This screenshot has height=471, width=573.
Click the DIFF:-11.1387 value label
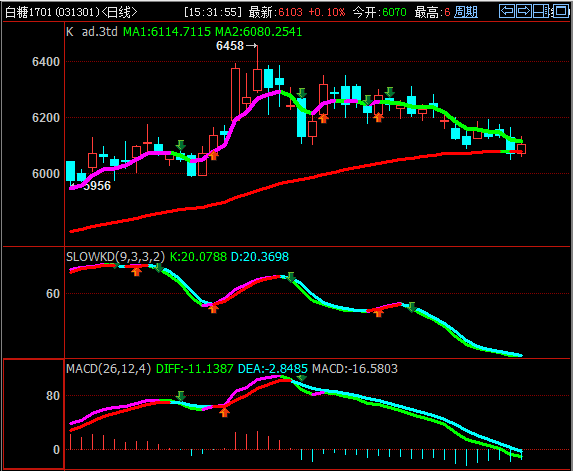(194, 368)
